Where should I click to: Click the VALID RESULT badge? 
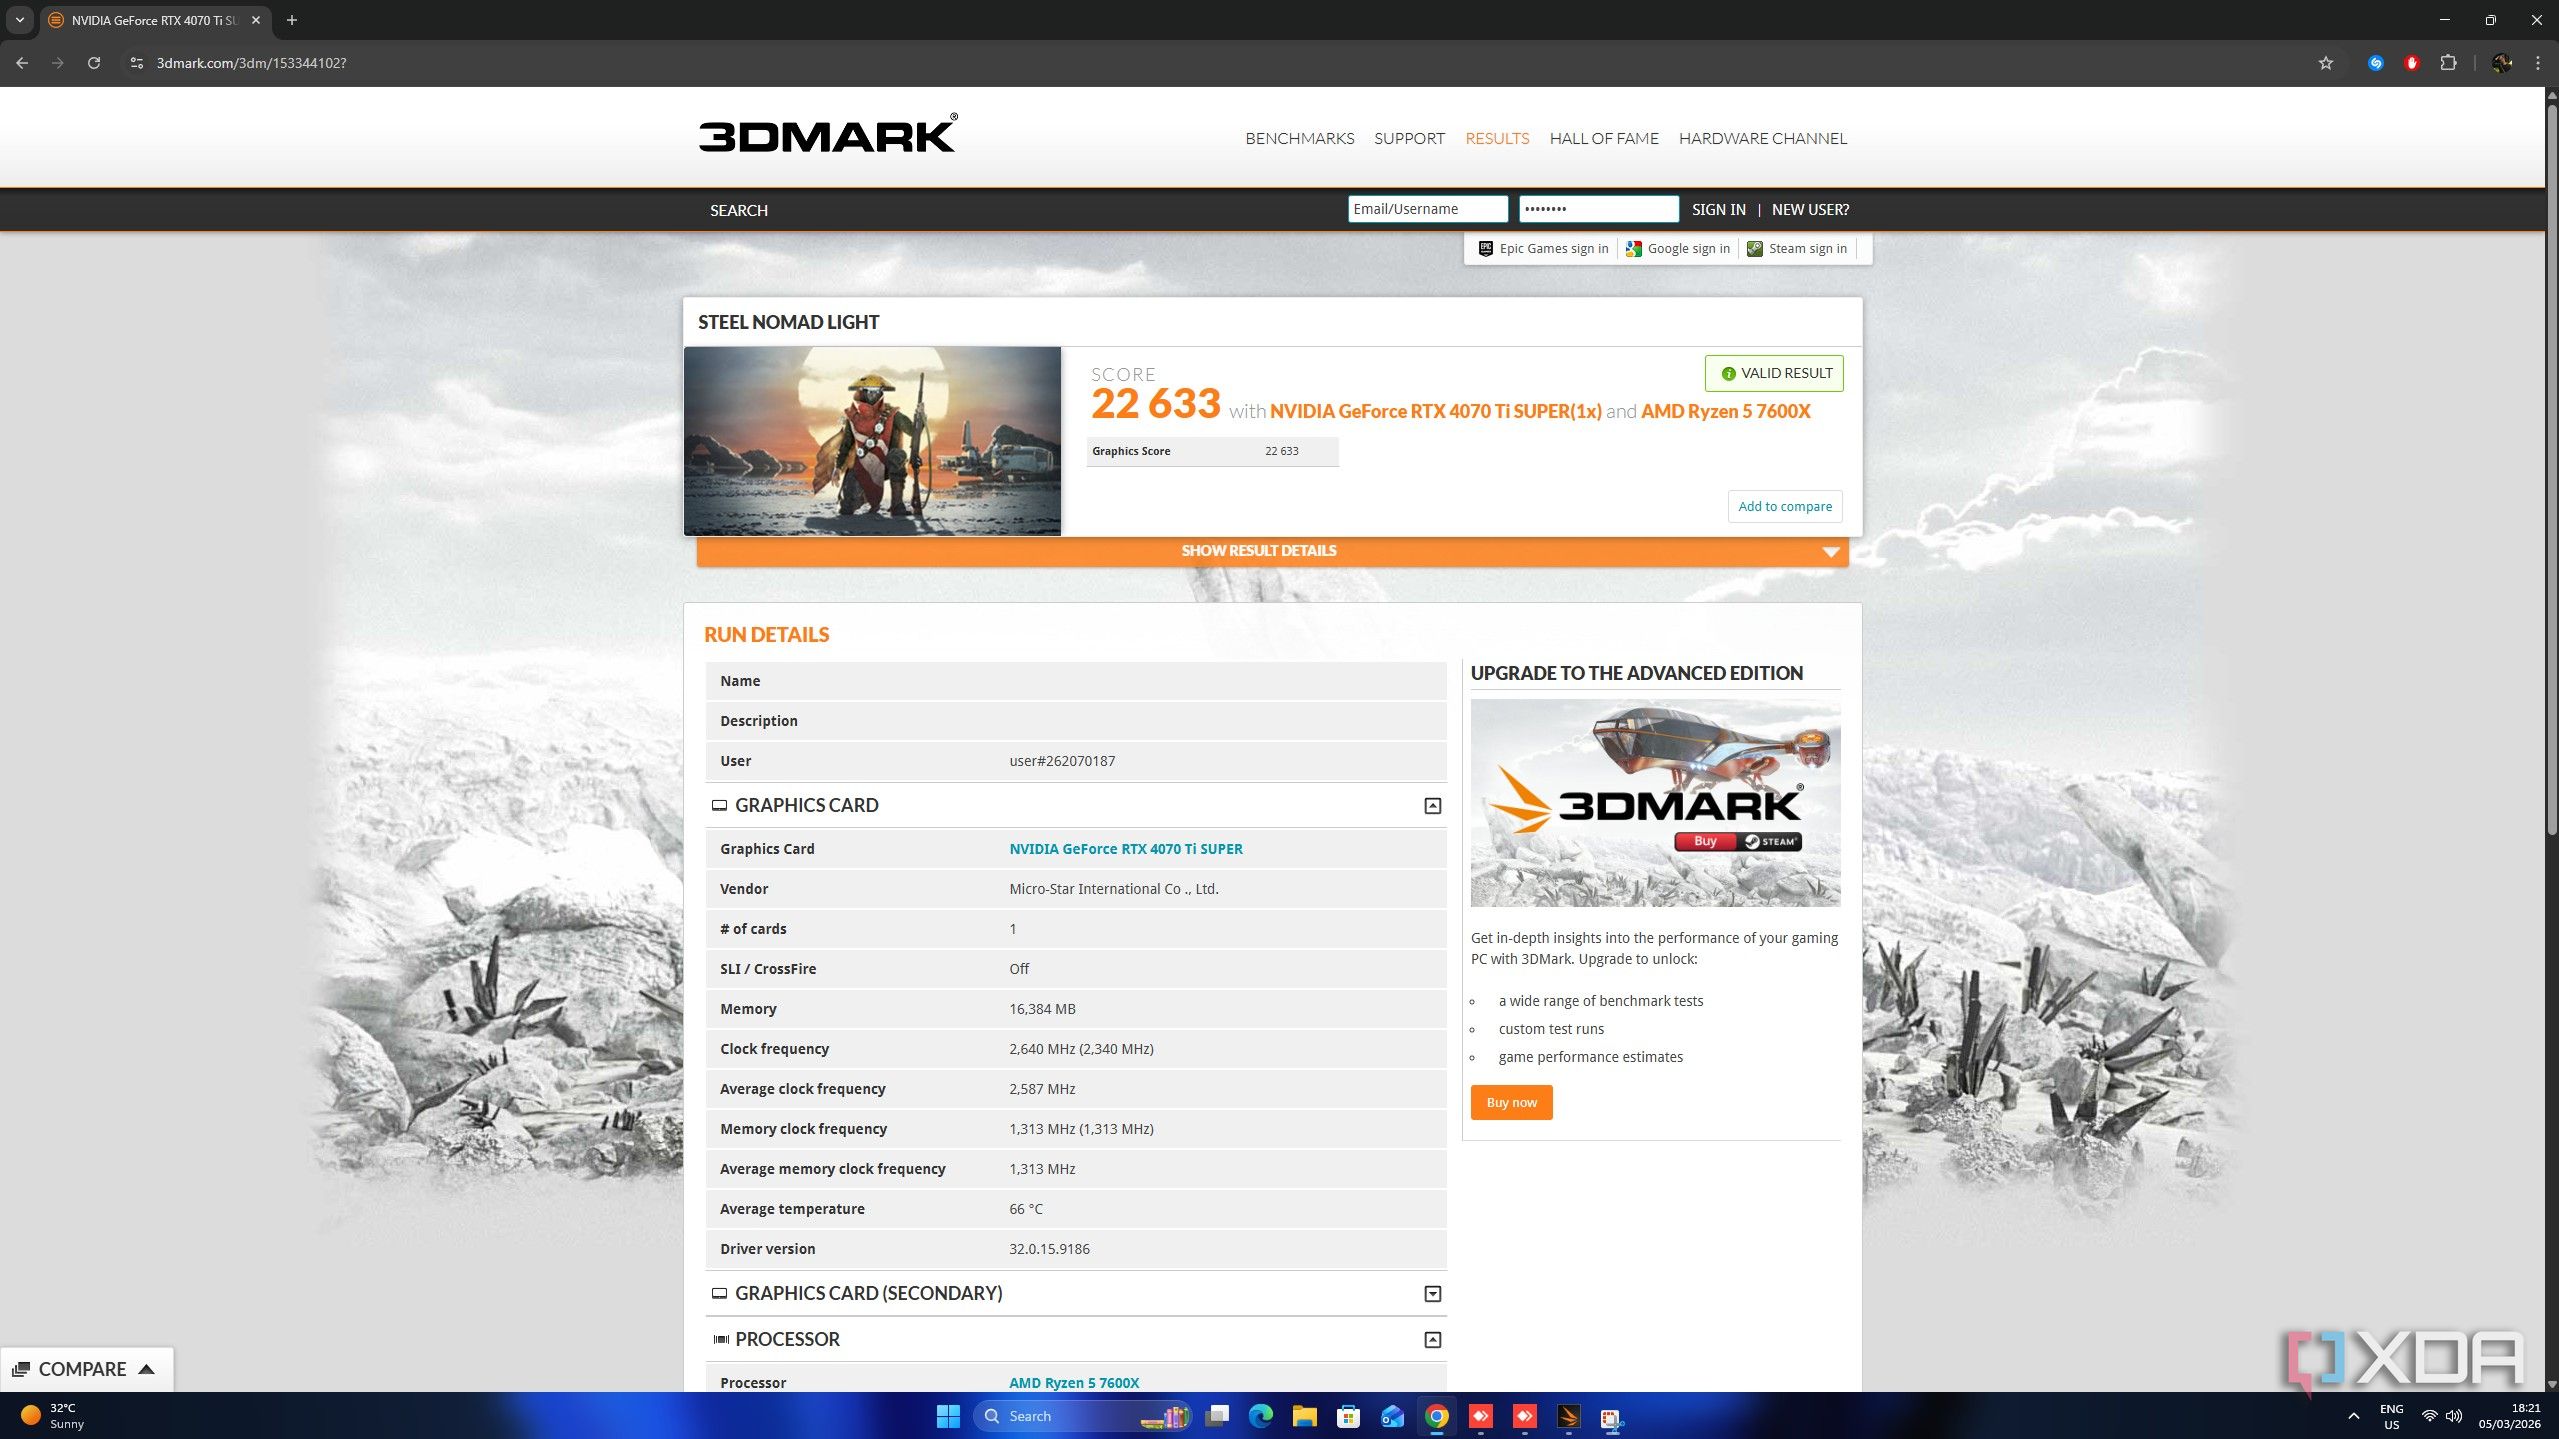1774,373
